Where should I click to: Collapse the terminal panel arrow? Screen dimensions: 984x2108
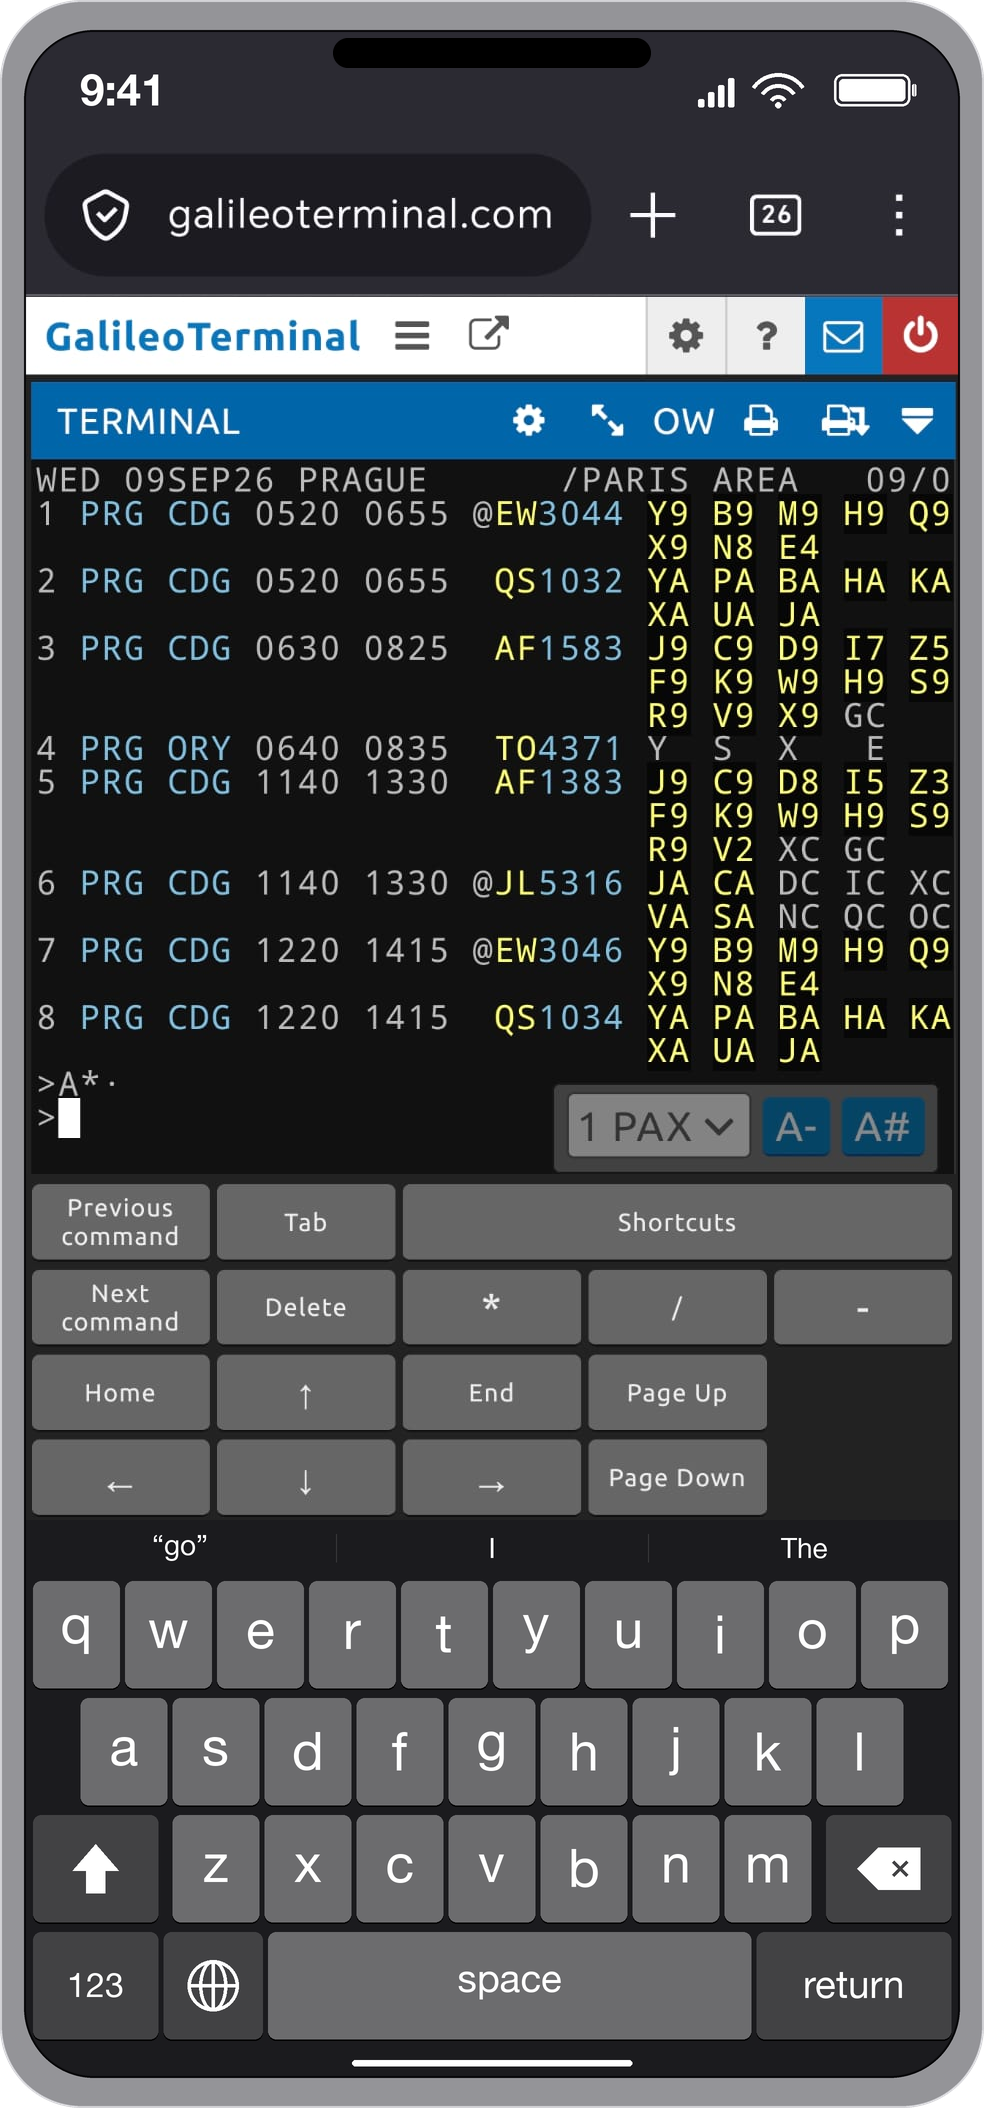(x=917, y=421)
